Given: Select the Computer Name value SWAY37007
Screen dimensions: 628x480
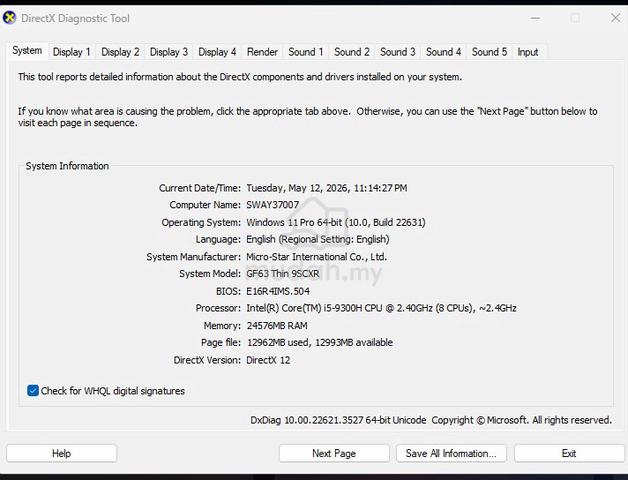Looking at the screenshot, I should tap(273, 205).
